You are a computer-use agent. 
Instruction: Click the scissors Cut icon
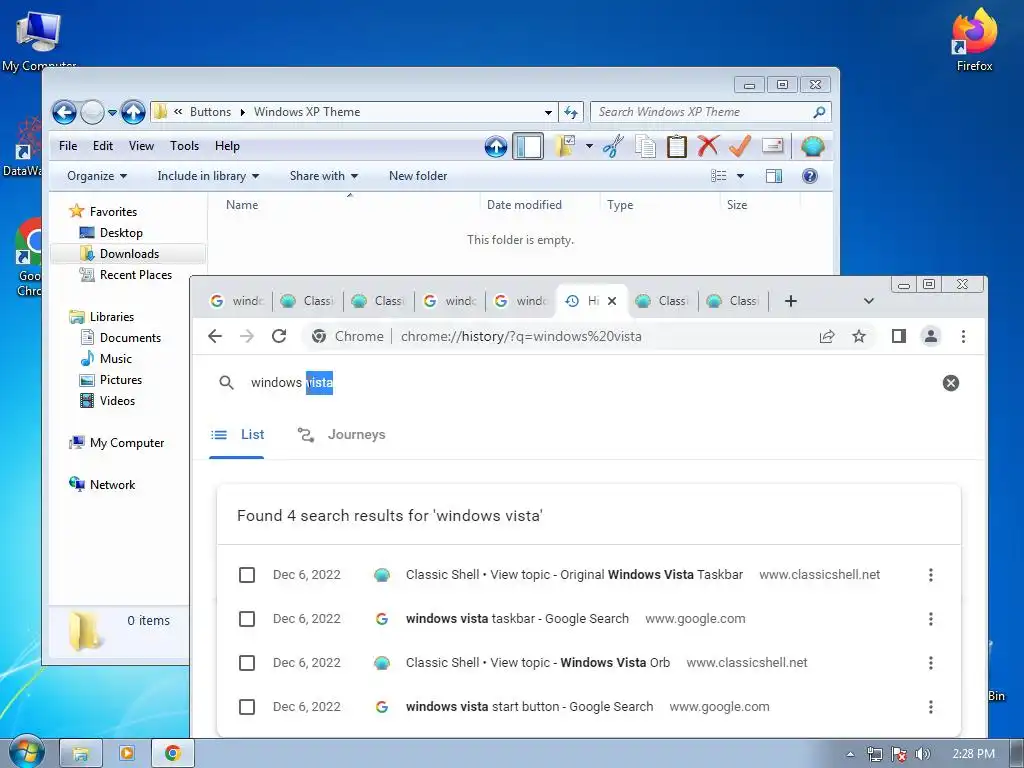pyautogui.click(x=613, y=146)
